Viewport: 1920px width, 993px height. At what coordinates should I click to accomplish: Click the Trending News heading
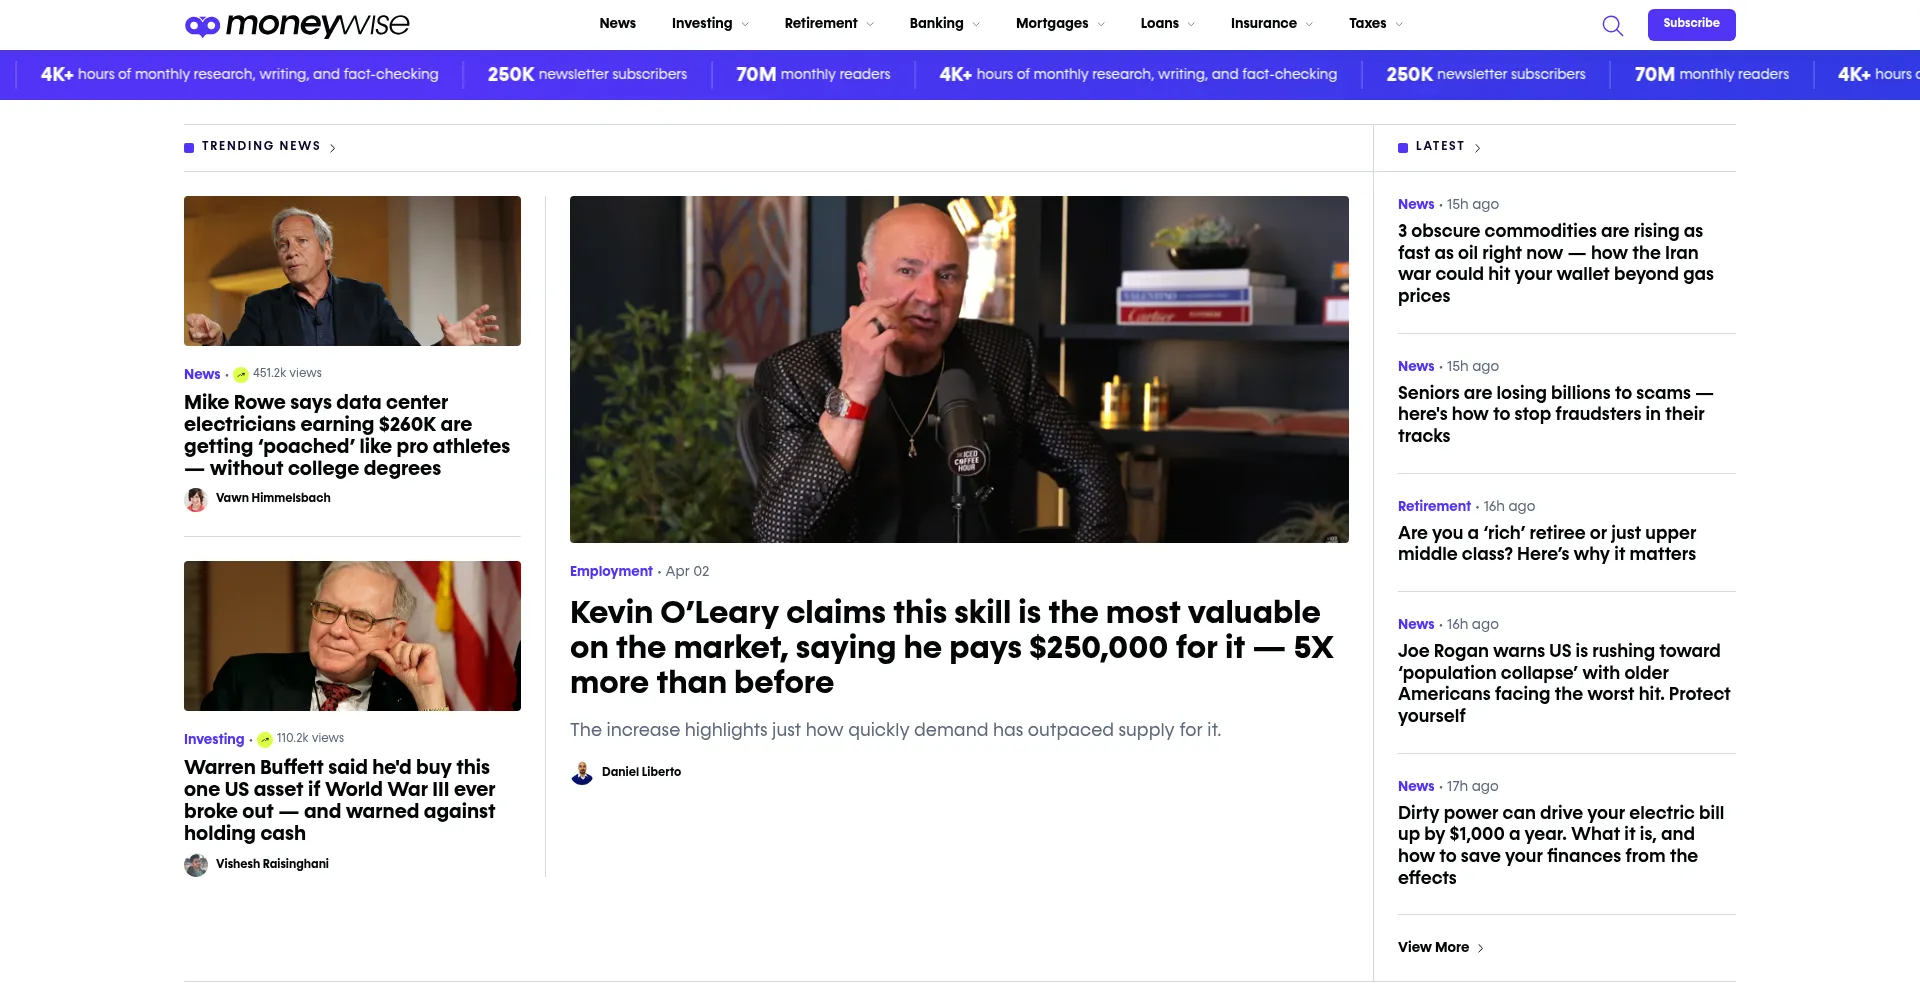click(261, 146)
